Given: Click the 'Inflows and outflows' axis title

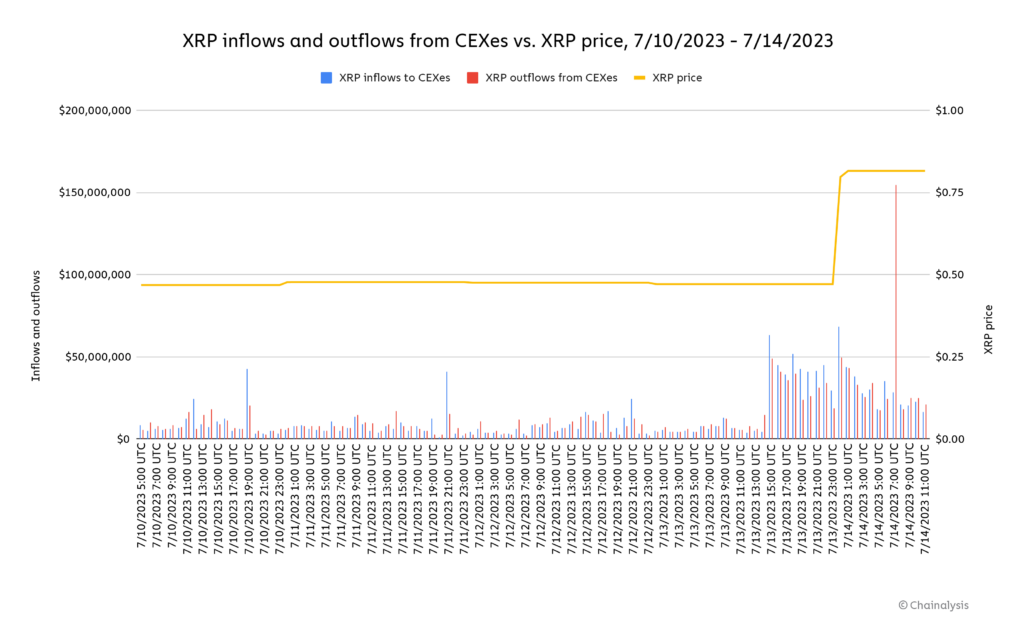Looking at the screenshot, I should click(x=36, y=325).
